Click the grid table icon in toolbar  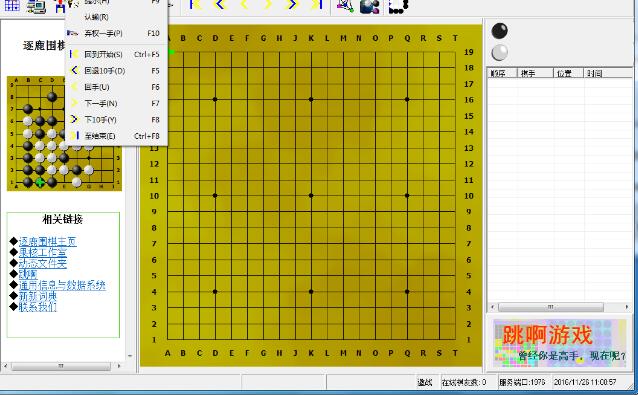[12, 5]
